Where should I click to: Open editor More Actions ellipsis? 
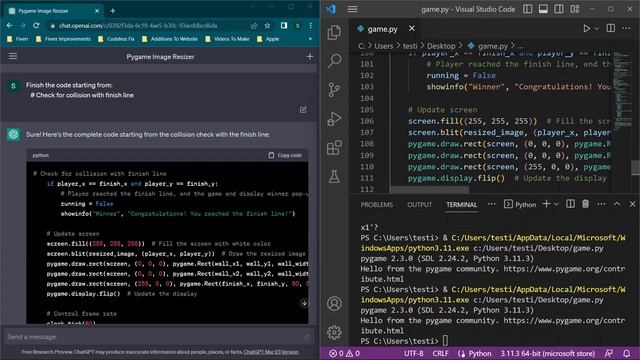point(626,28)
